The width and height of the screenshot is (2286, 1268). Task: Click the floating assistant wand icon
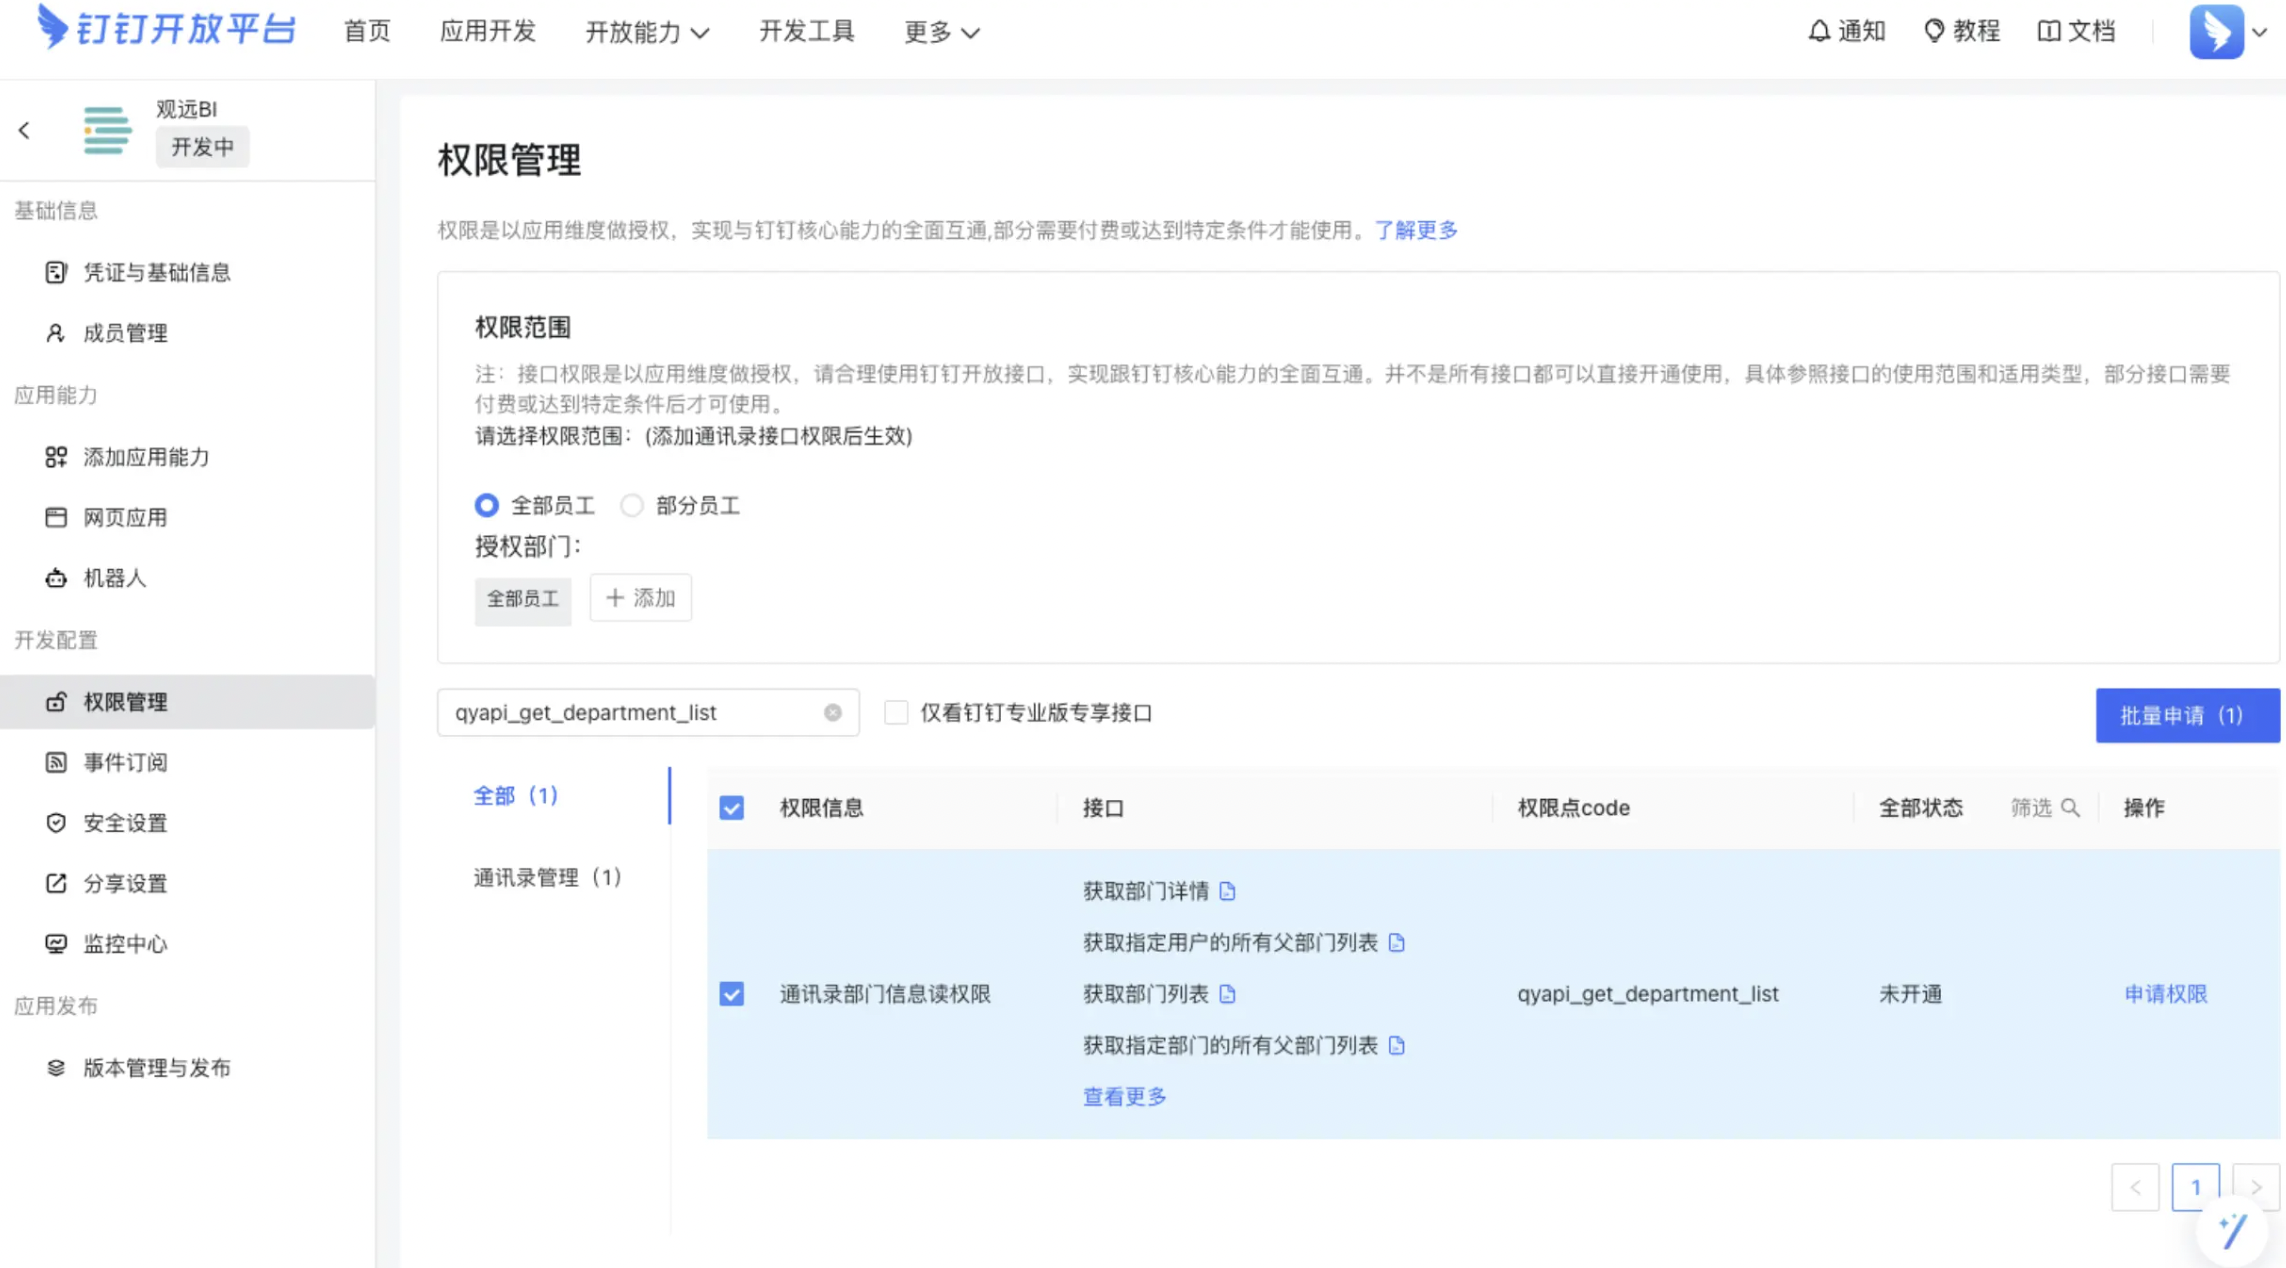point(2233,1231)
